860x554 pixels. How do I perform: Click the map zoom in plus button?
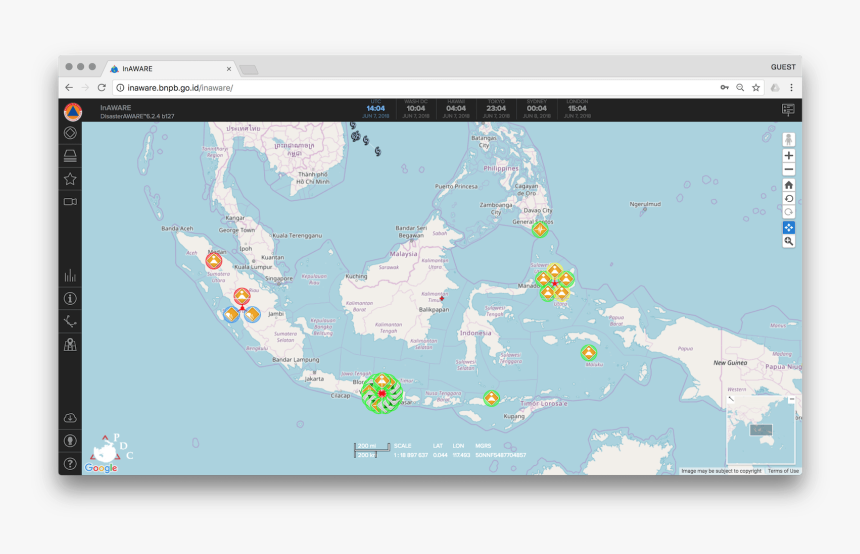pos(789,156)
